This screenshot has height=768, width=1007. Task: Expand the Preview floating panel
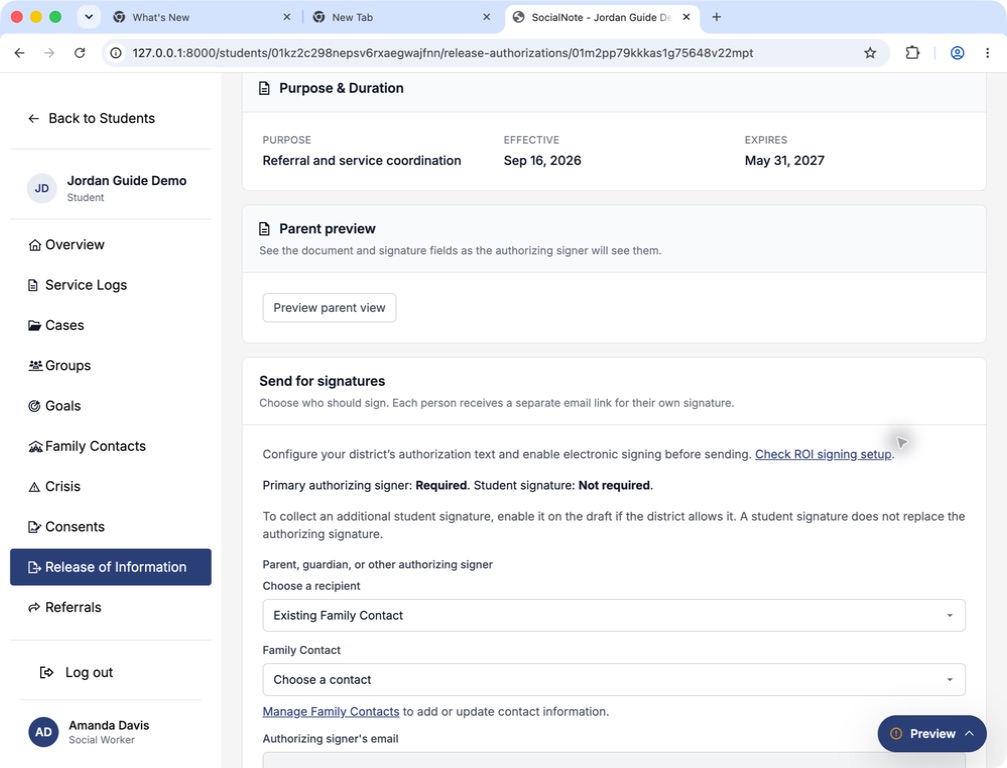[x=932, y=733]
